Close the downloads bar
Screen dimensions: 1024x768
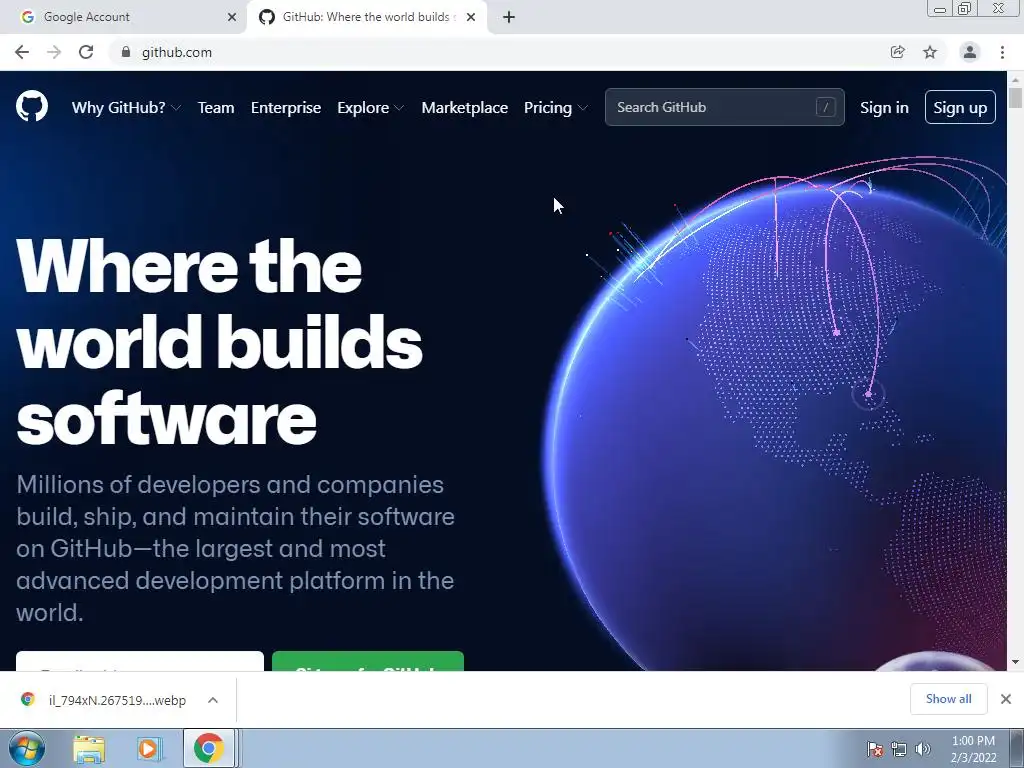[1006, 699]
